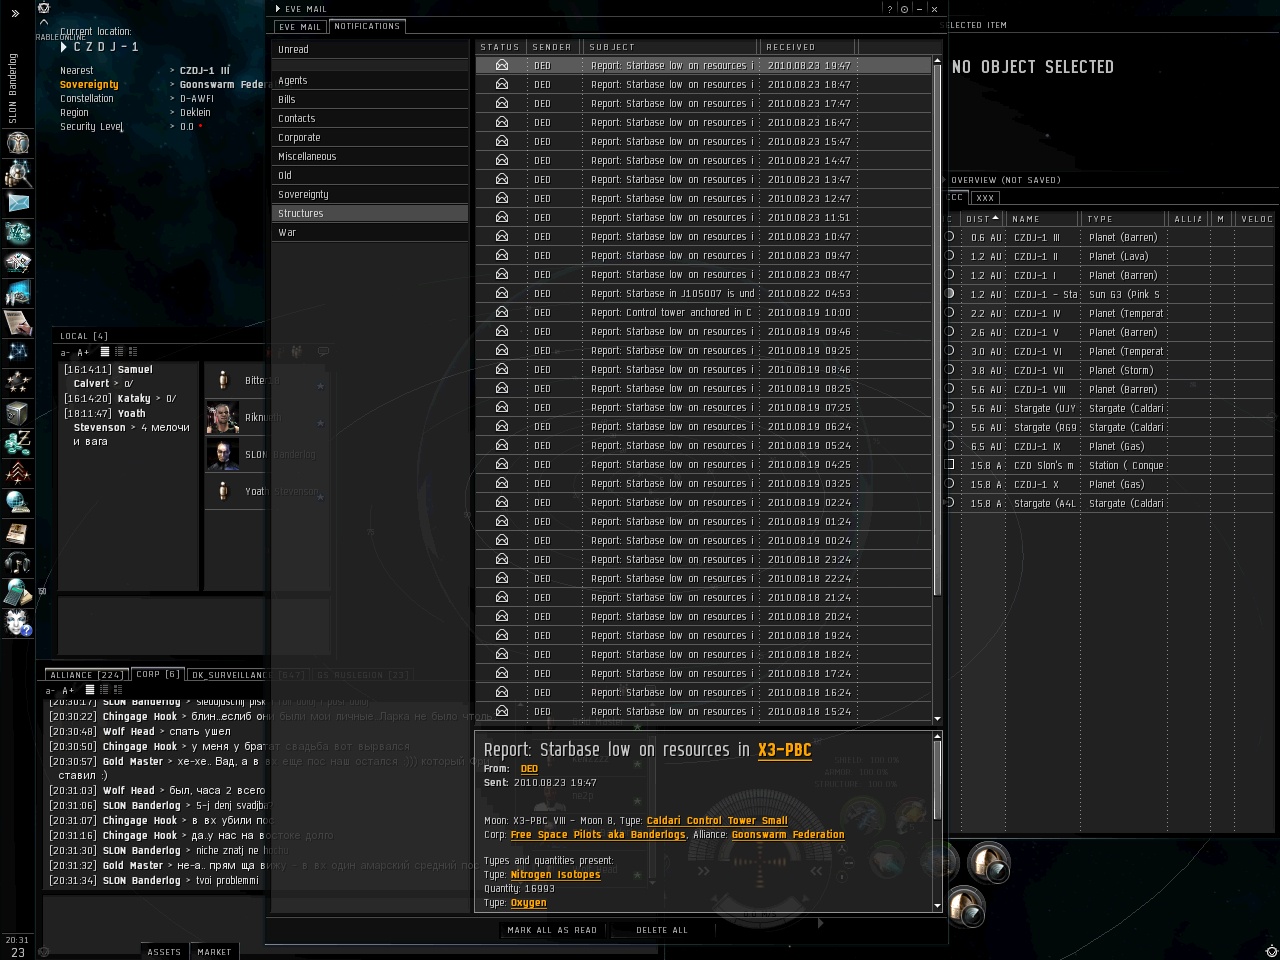Click the envelope icon for the 2010.08.19 10:00 notification
The image size is (1280, 960).
502,312
